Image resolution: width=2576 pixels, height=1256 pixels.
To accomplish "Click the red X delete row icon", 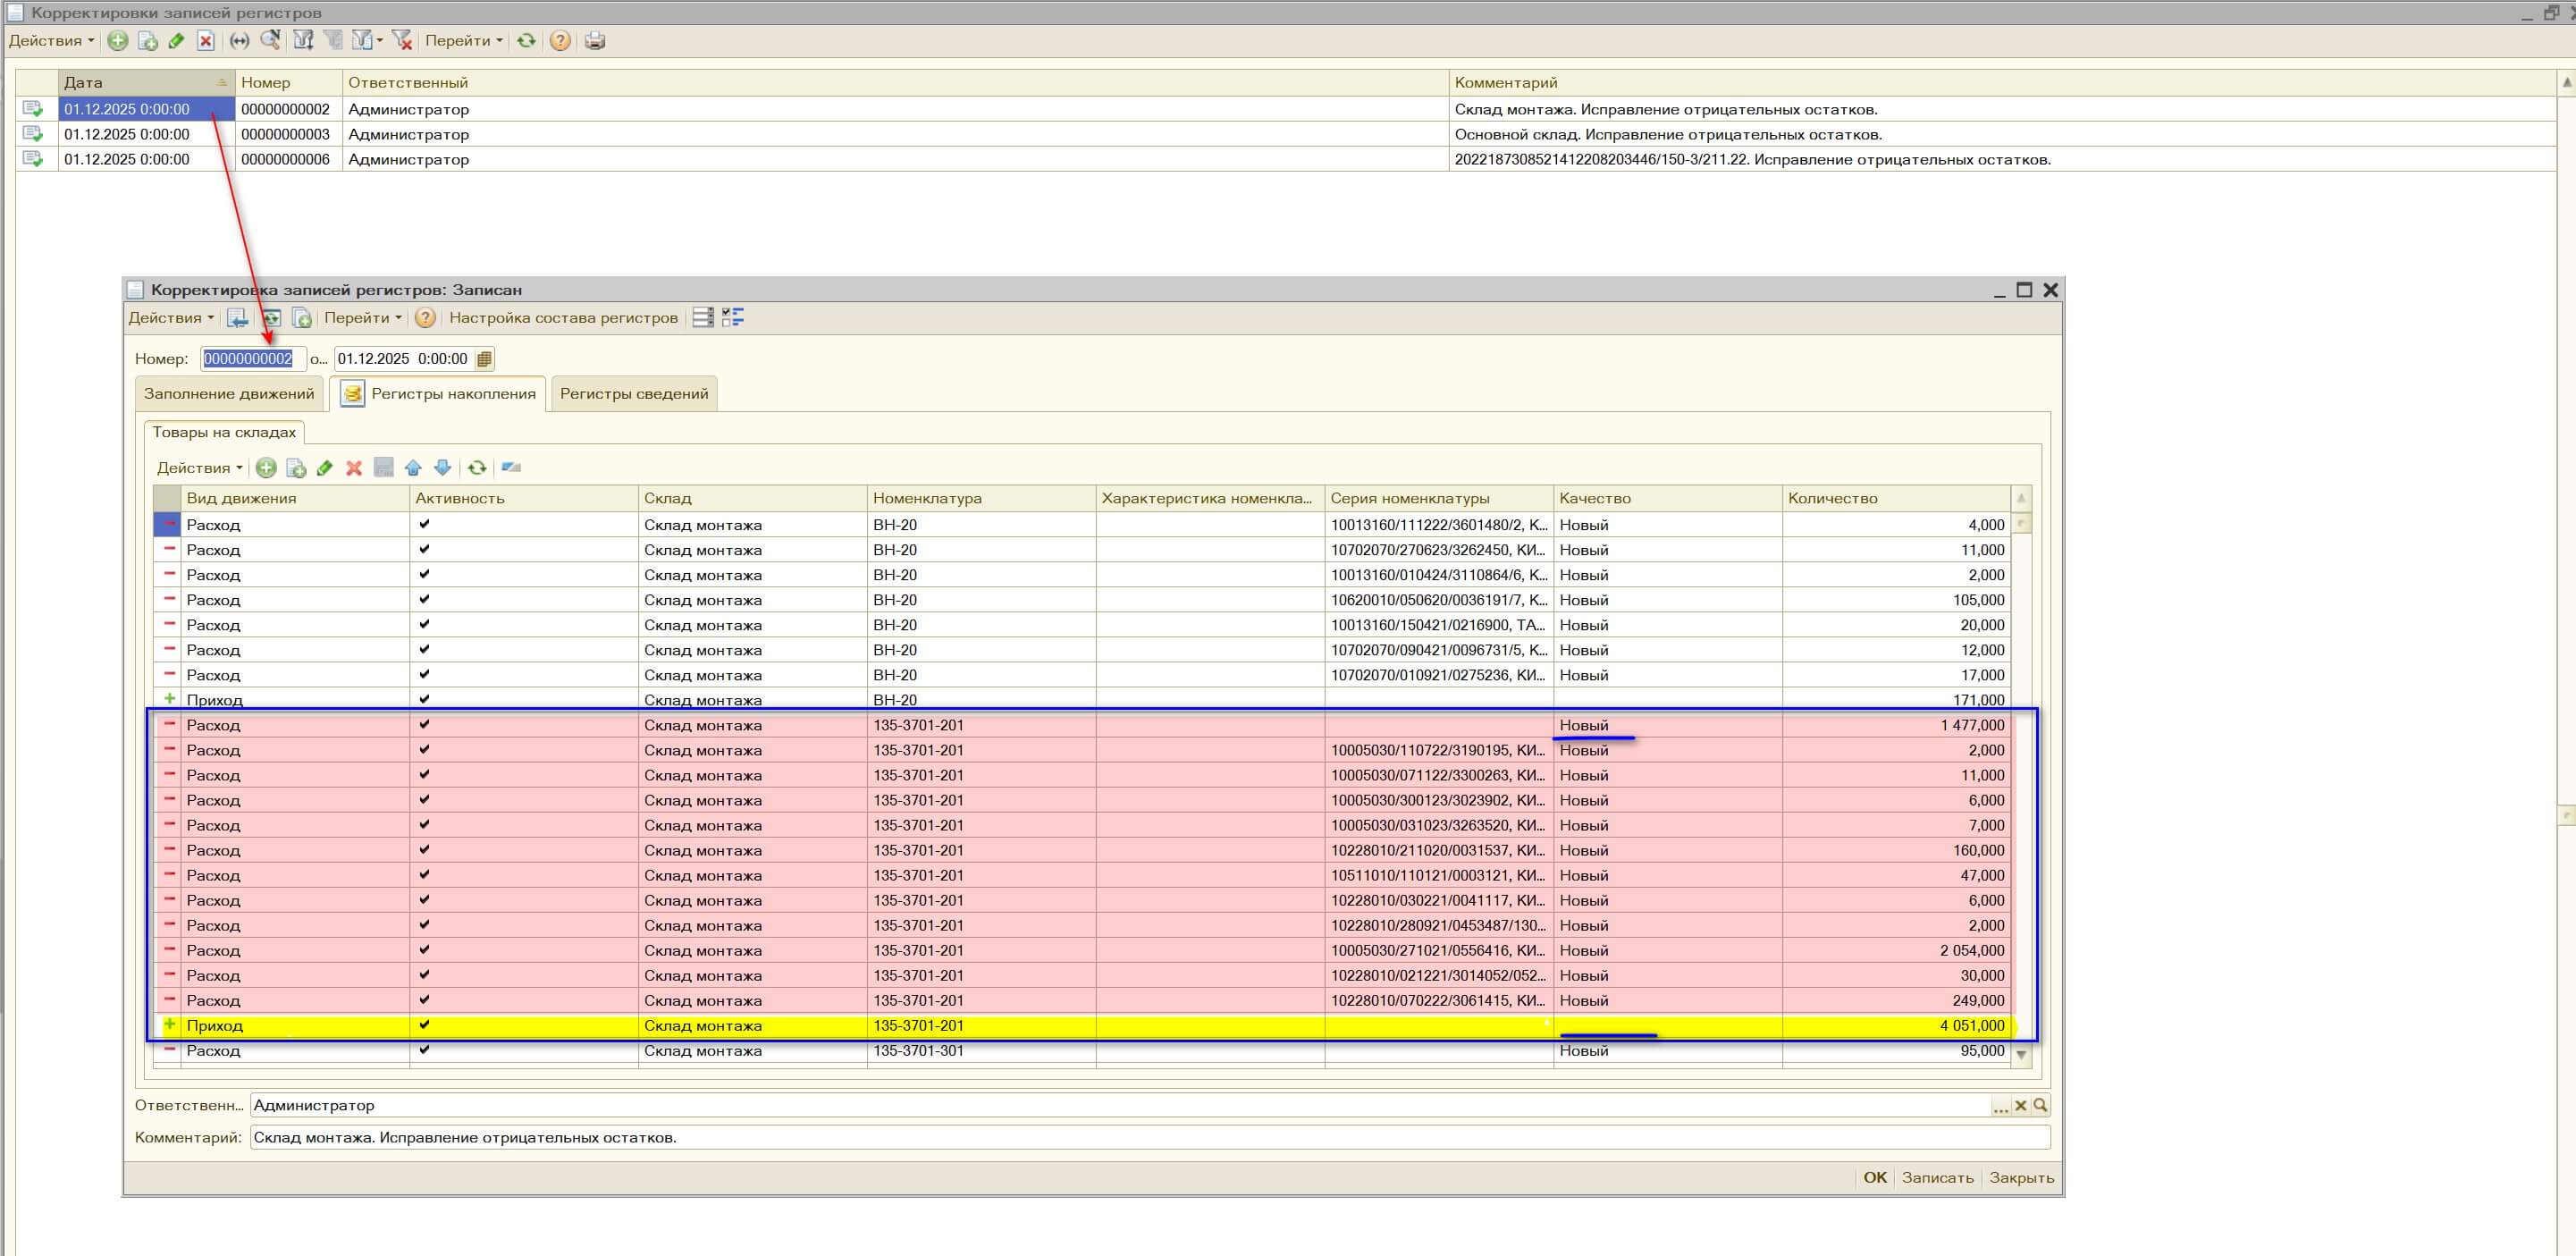I will click(354, 468).
